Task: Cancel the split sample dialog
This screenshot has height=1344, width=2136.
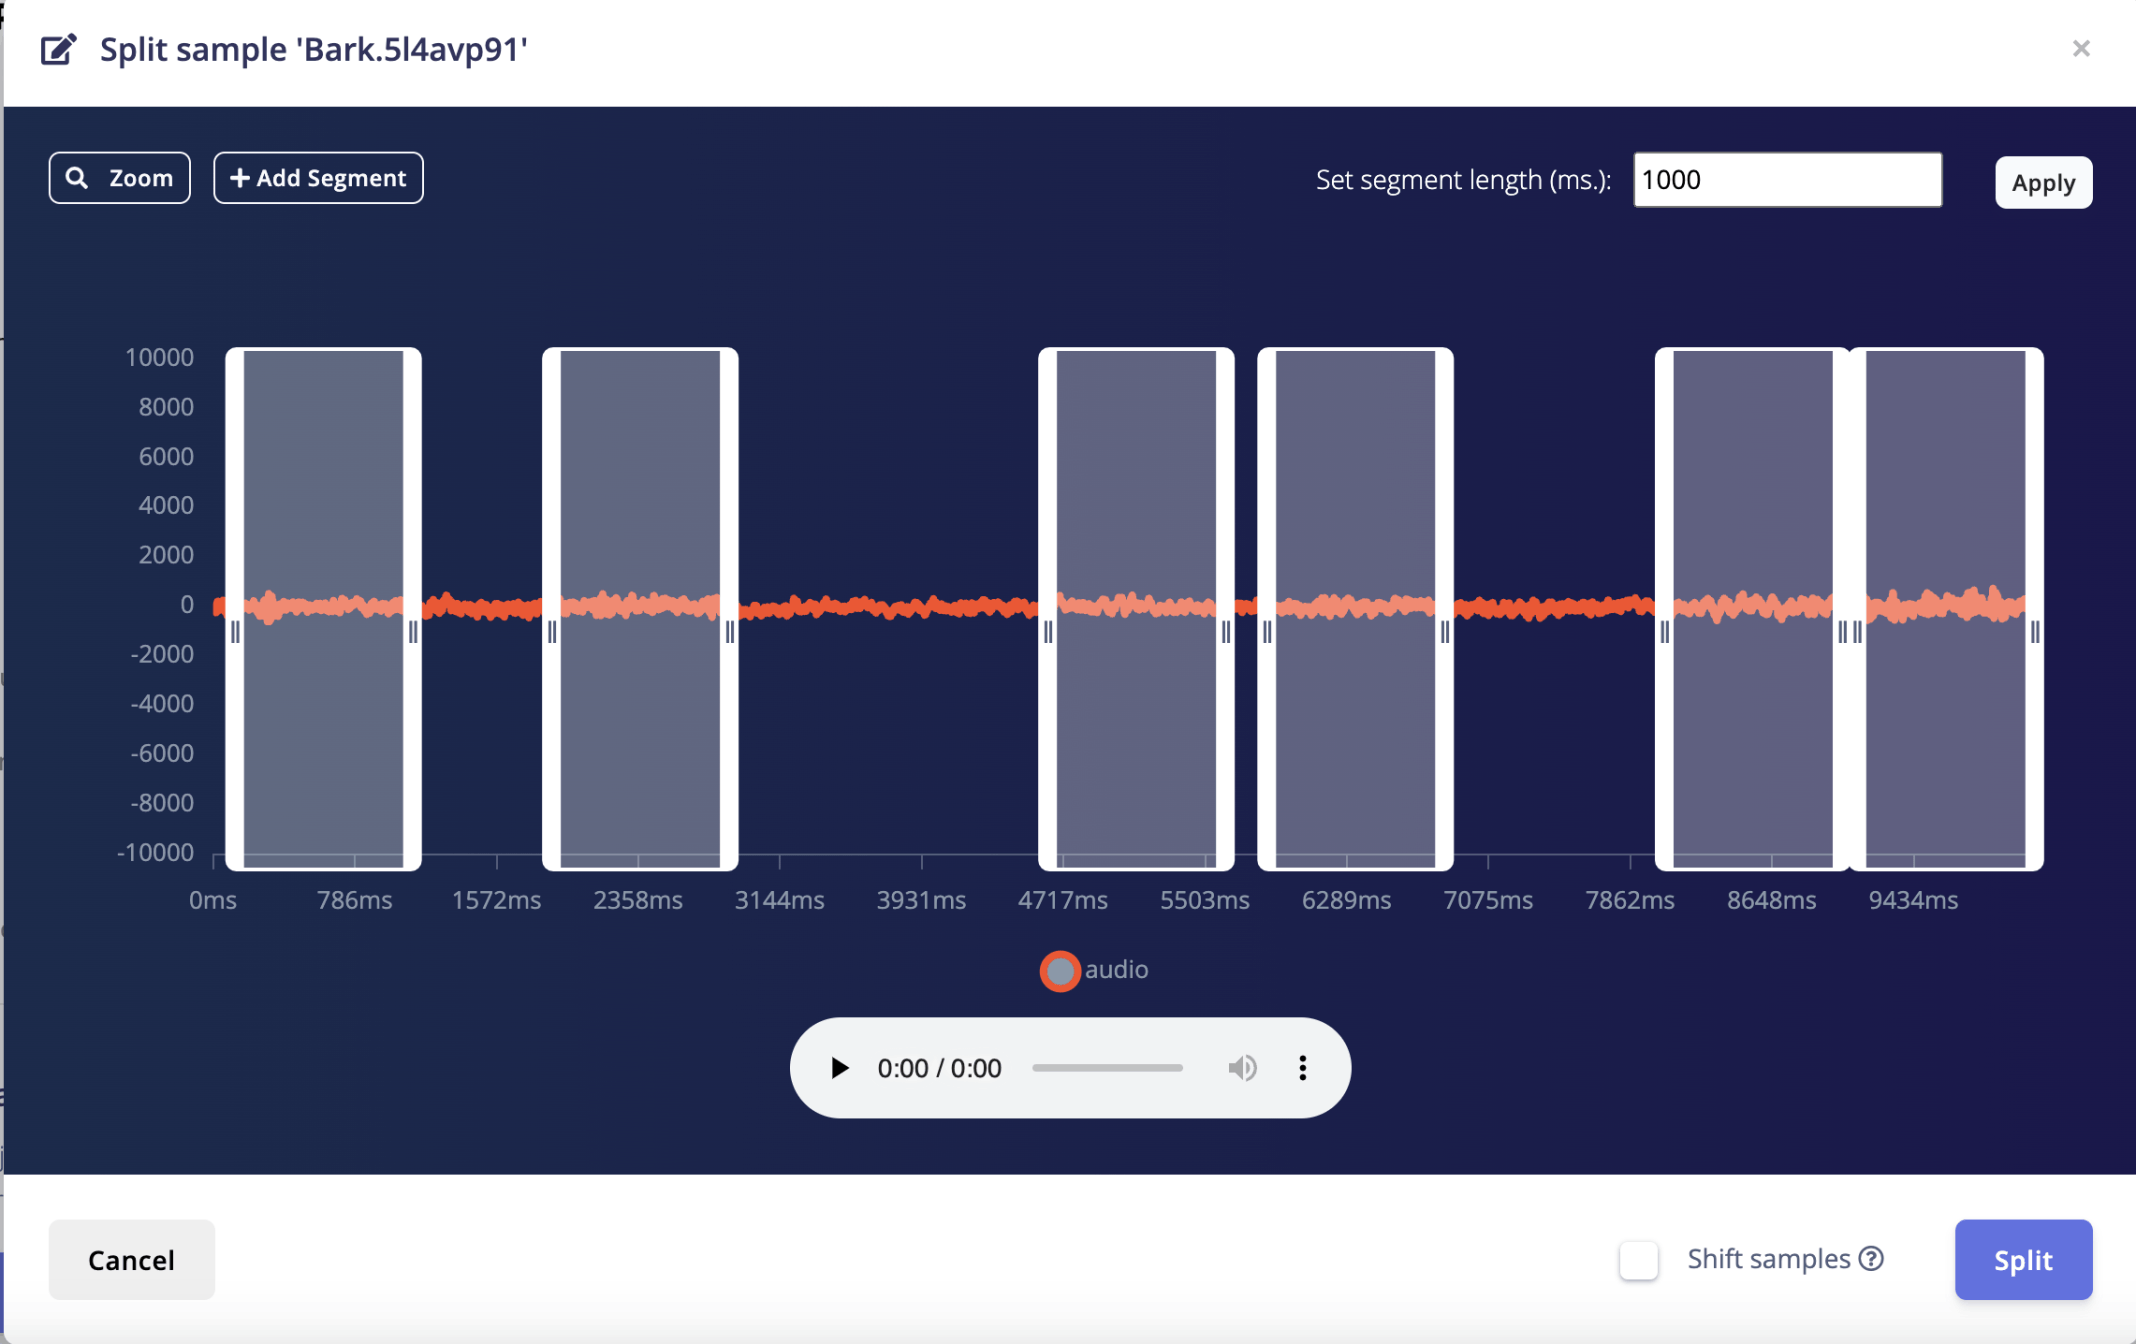Action: [131, 1260]
